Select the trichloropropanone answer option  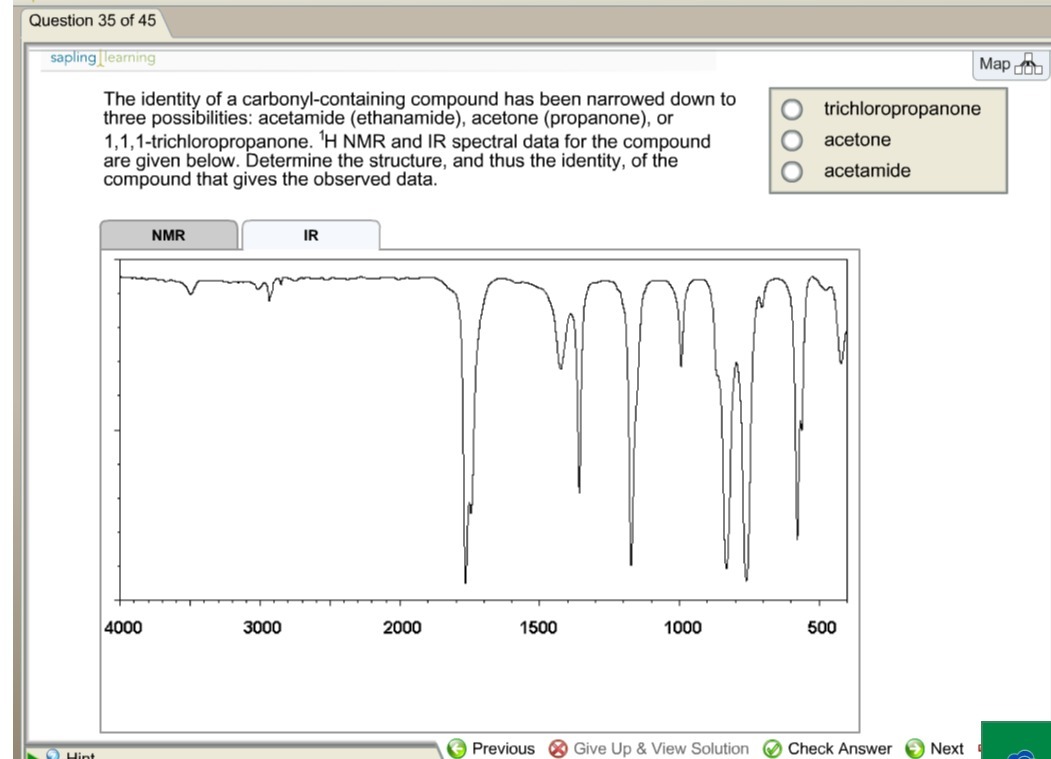793,108
